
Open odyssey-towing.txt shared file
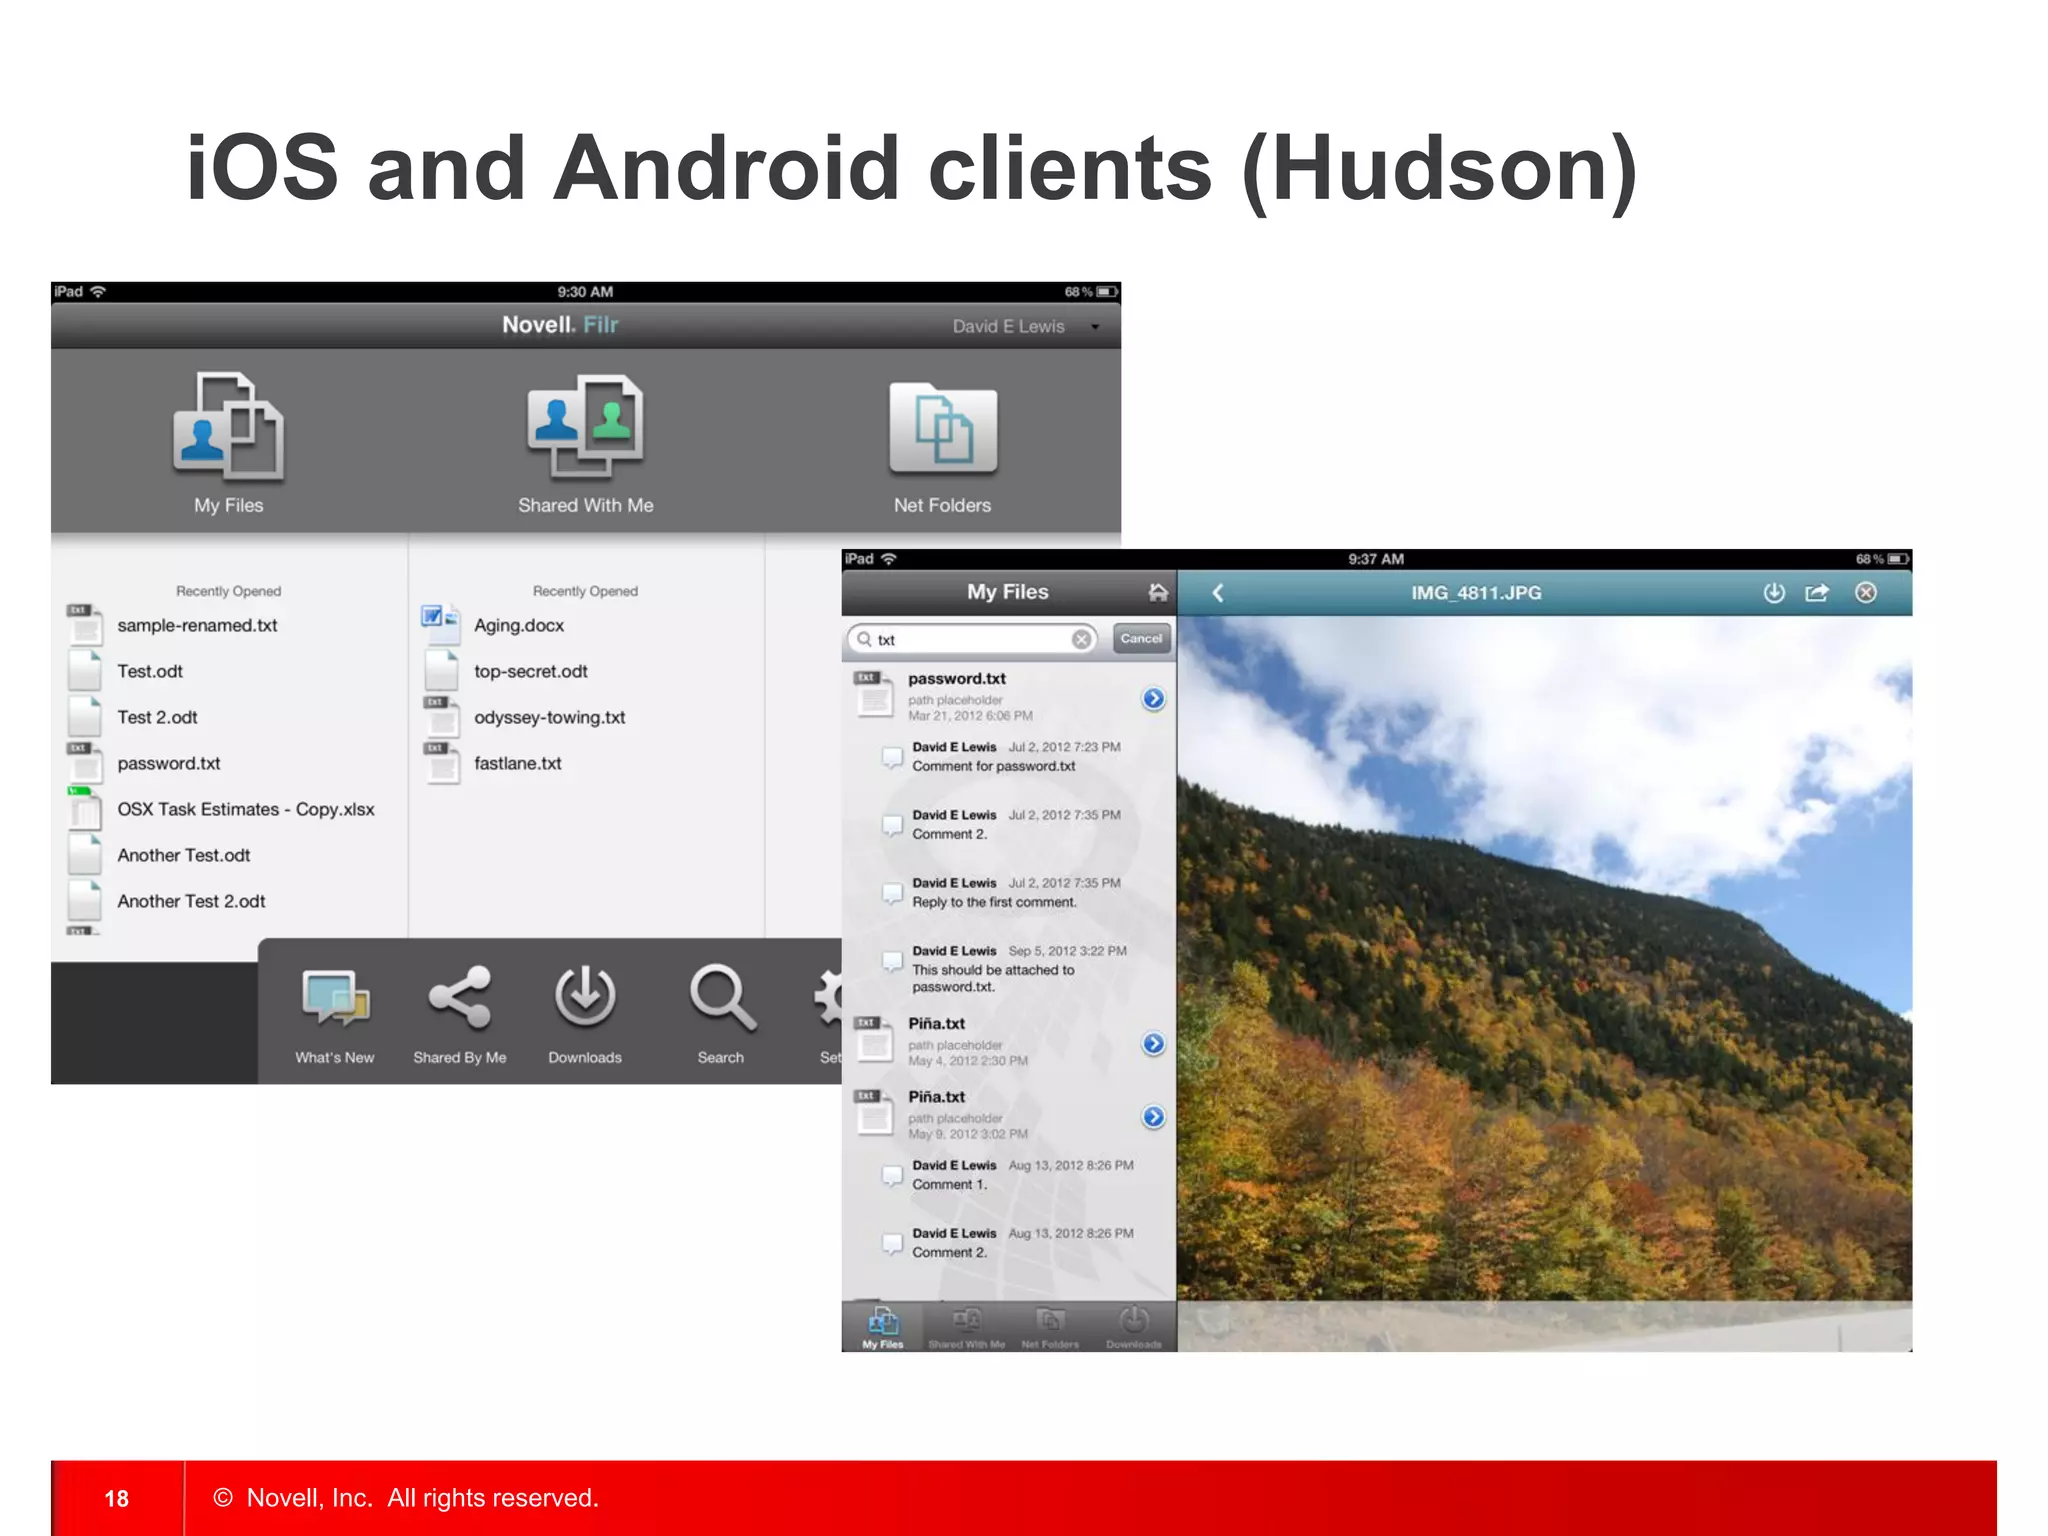click(549, 717)
